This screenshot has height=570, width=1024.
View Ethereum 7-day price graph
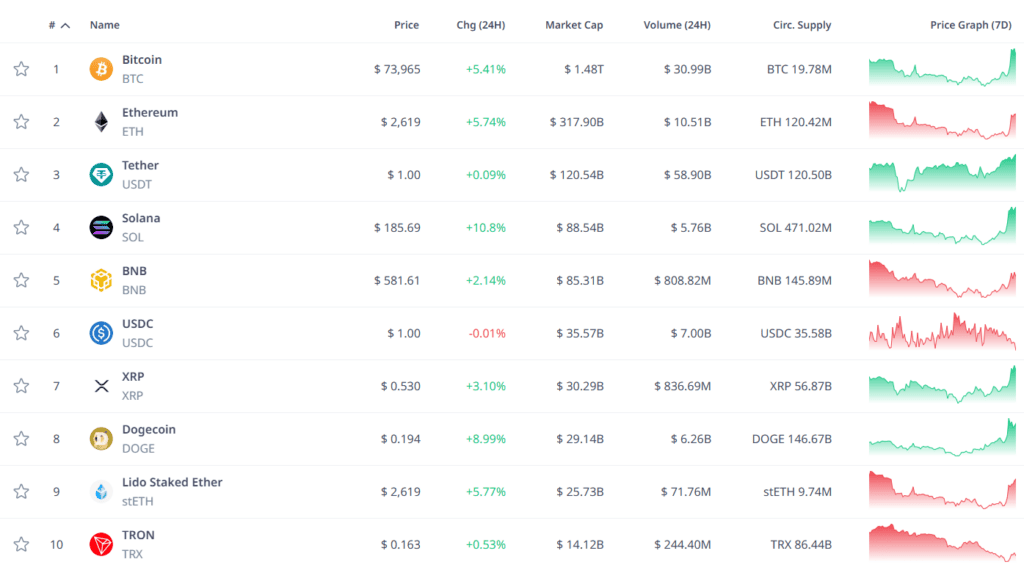pyautogui.click(x=942, y=121)
